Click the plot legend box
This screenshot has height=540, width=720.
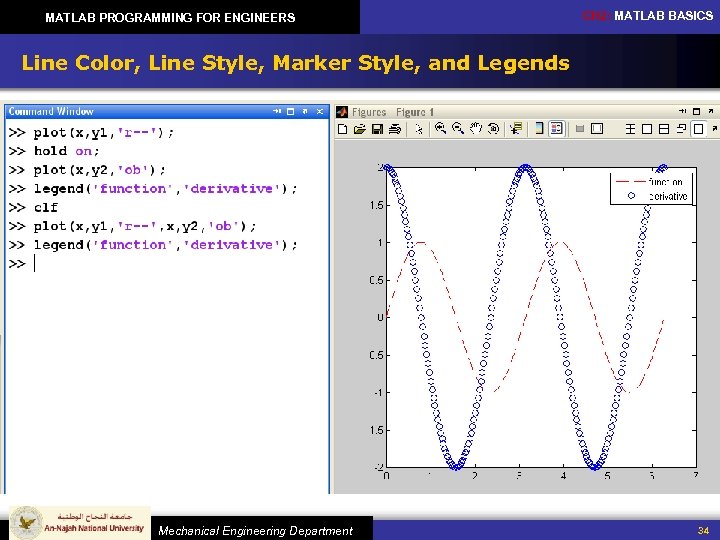pyautogui.click(x=651, y=189)
